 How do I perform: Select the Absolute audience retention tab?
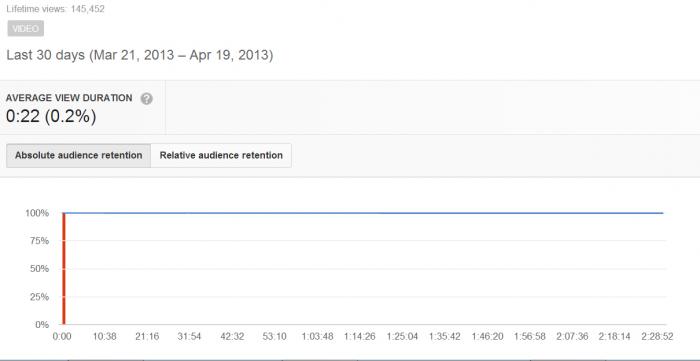pos(79,155)
